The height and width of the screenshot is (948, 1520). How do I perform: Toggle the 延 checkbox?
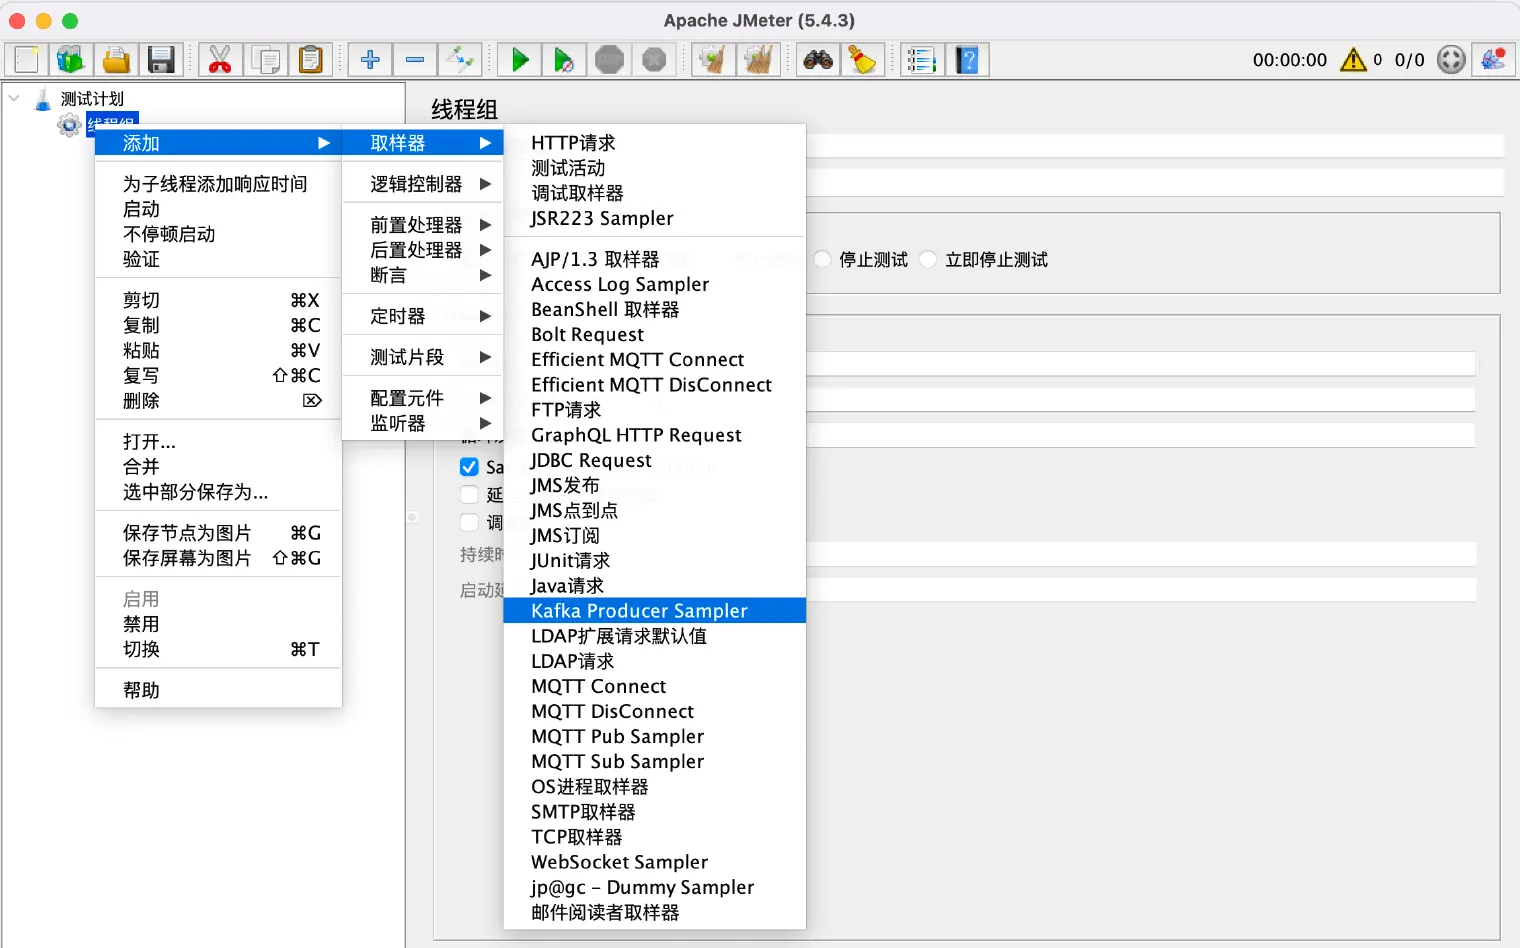469,494
